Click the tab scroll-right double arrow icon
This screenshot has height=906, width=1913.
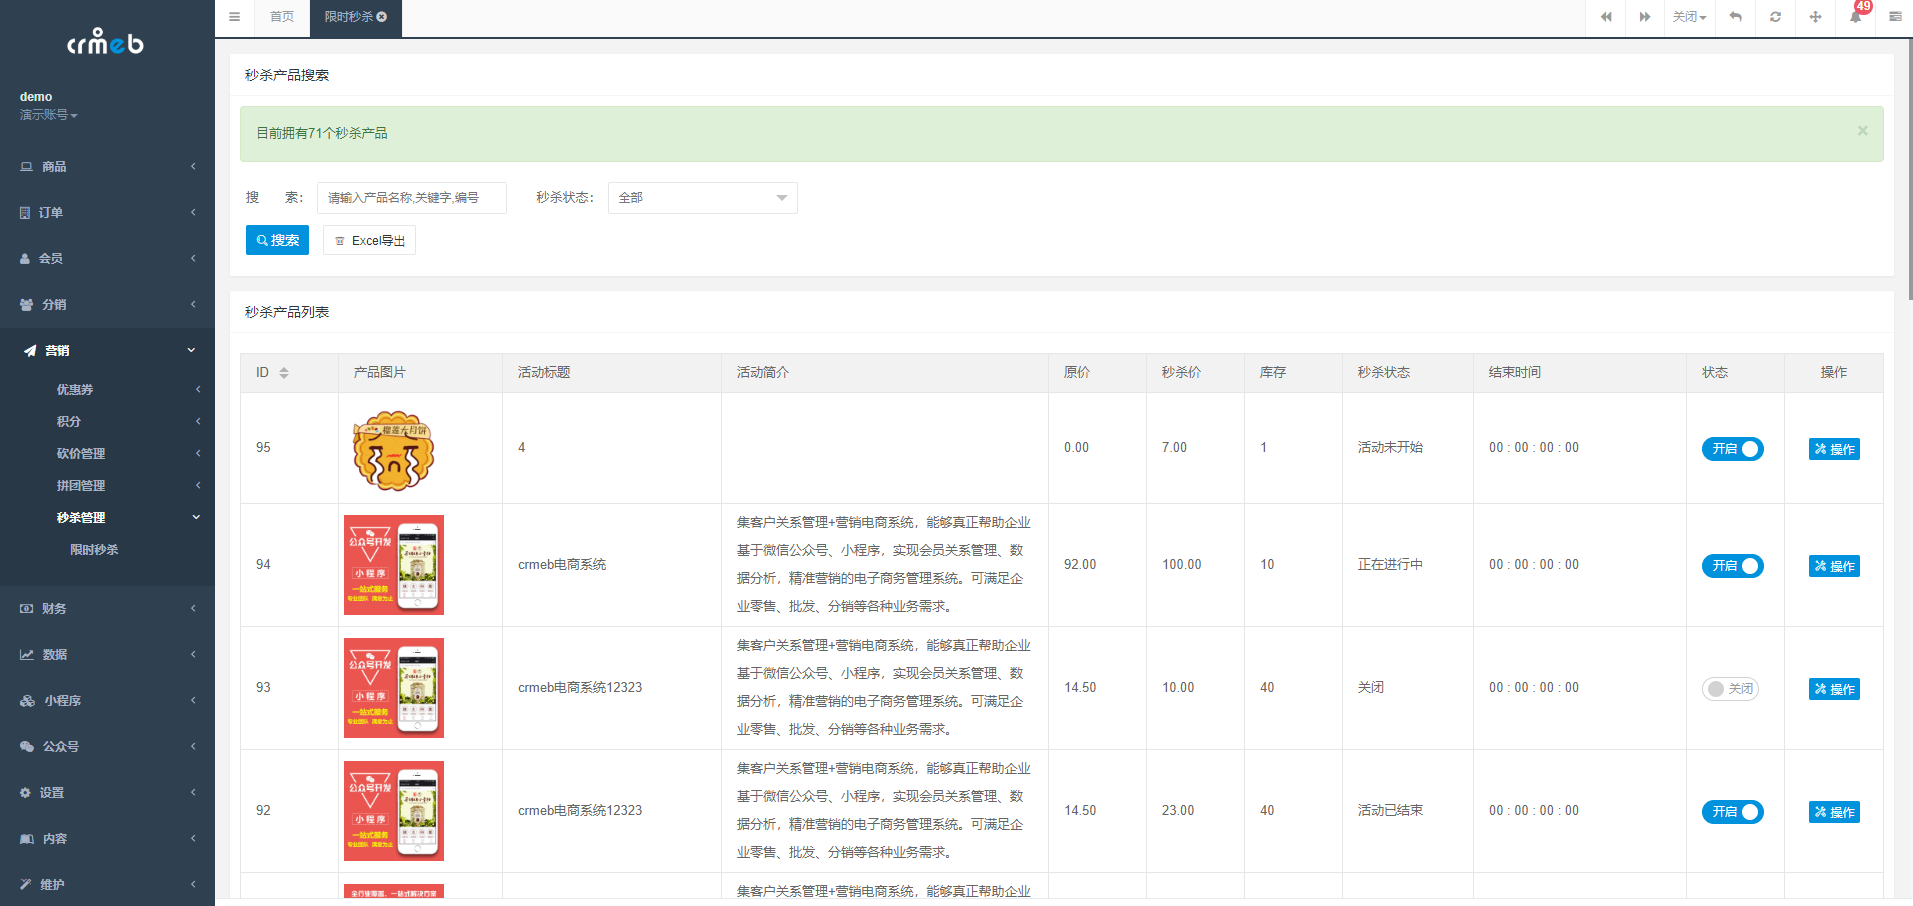(1645, 17)
